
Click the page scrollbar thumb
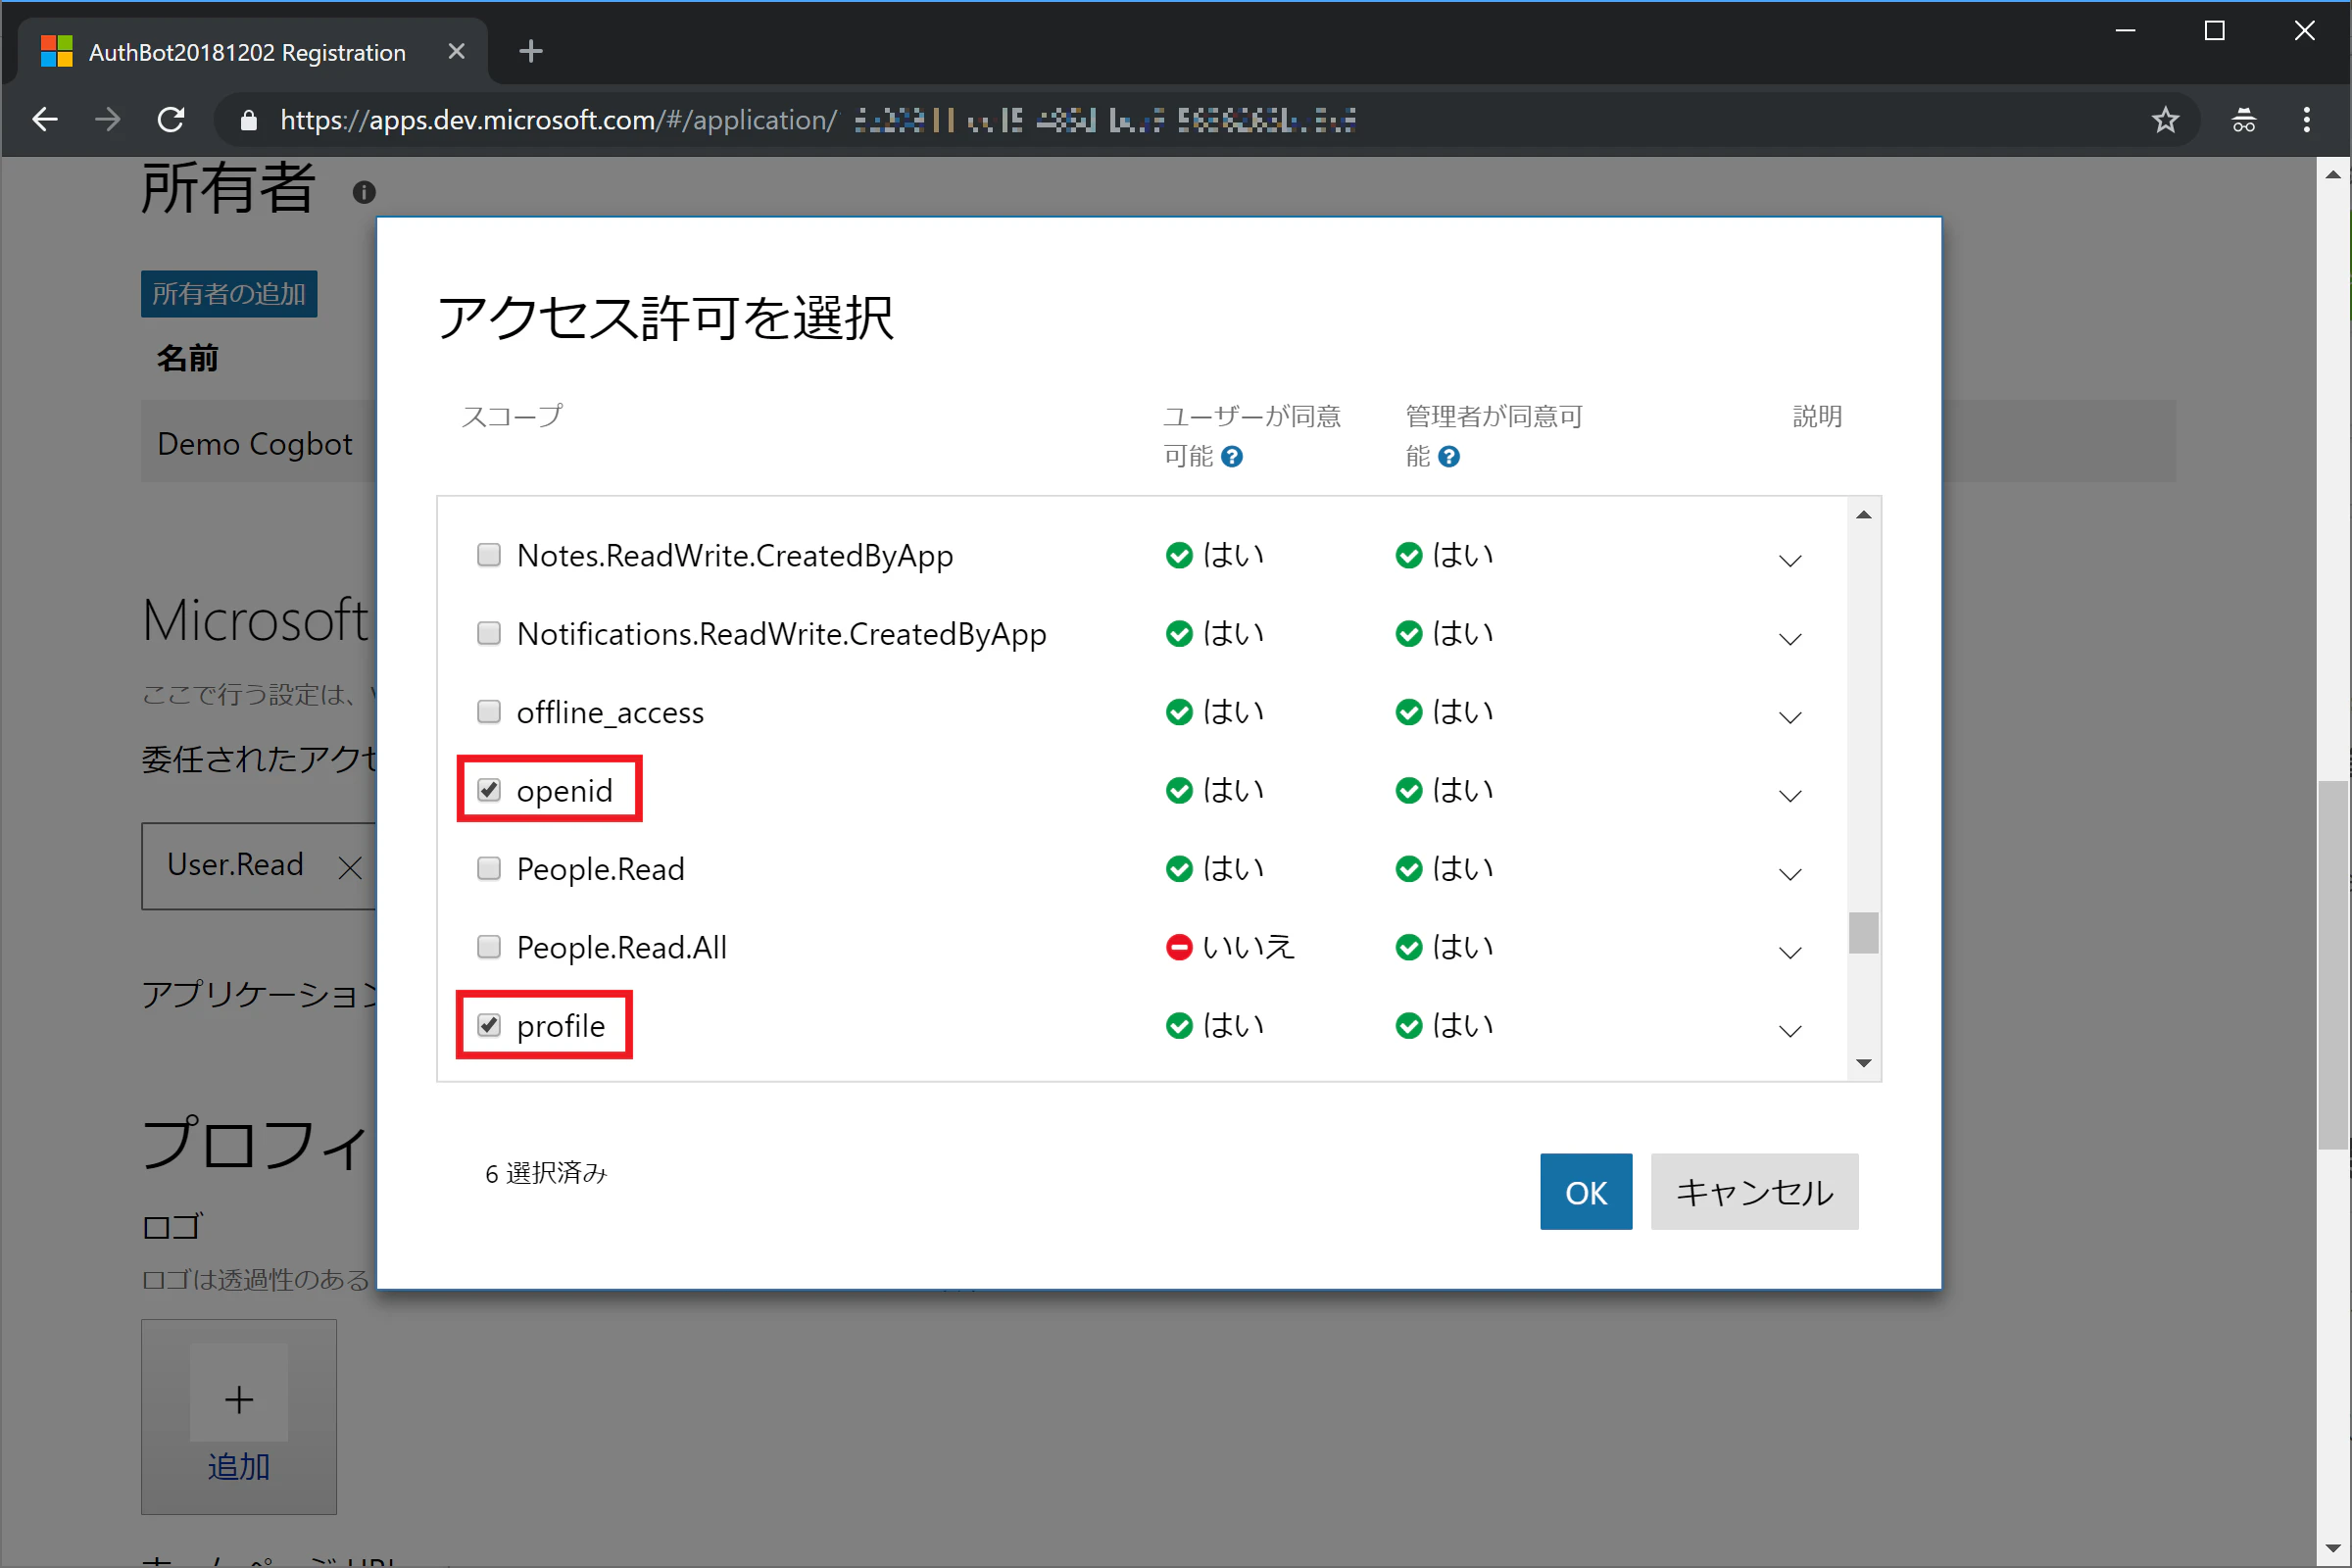point(2334,965)
